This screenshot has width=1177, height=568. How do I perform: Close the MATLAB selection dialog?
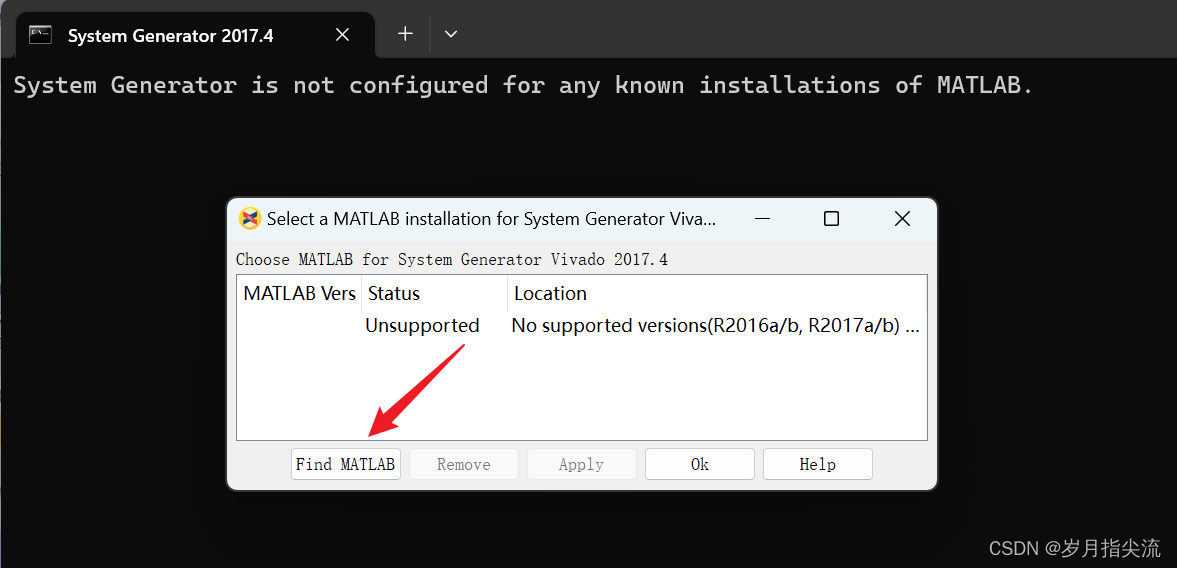902,218
